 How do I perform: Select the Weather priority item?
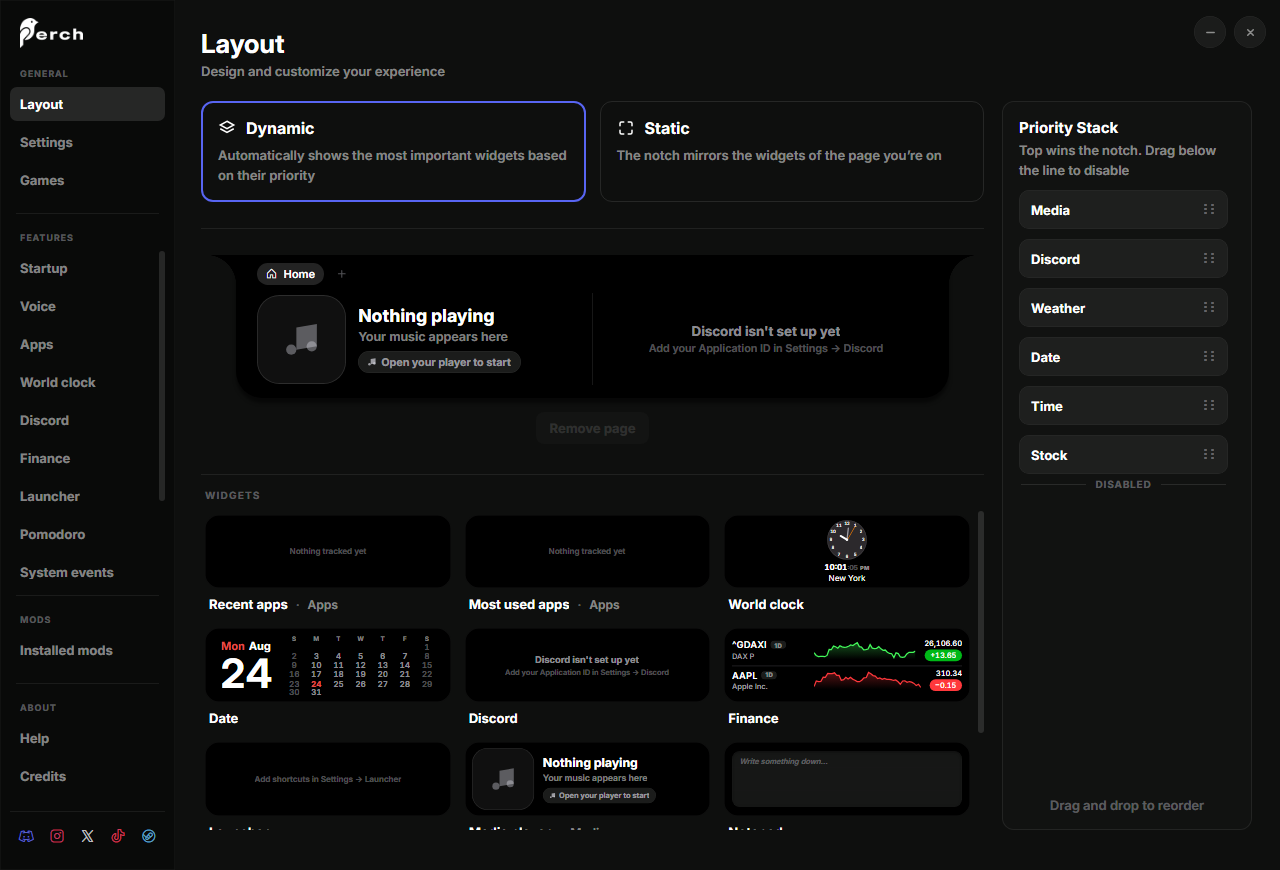coord(1123,308)
